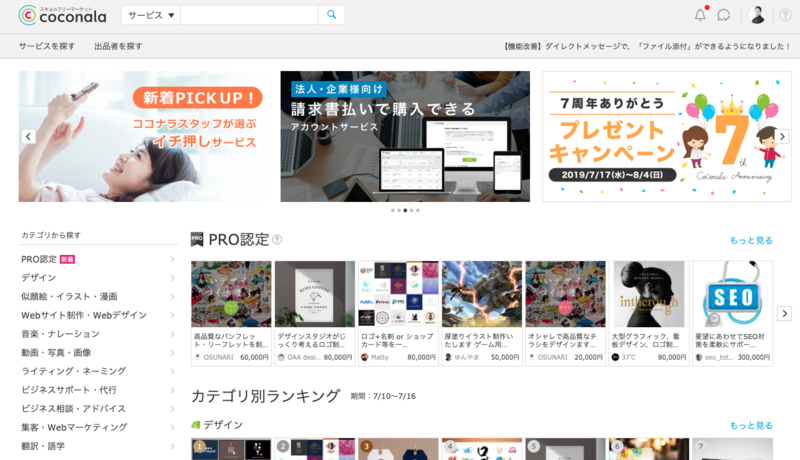800x460 pixels.
Task: Expand the 集客・Webマーケティング chevron
Action: pos(172,427)
